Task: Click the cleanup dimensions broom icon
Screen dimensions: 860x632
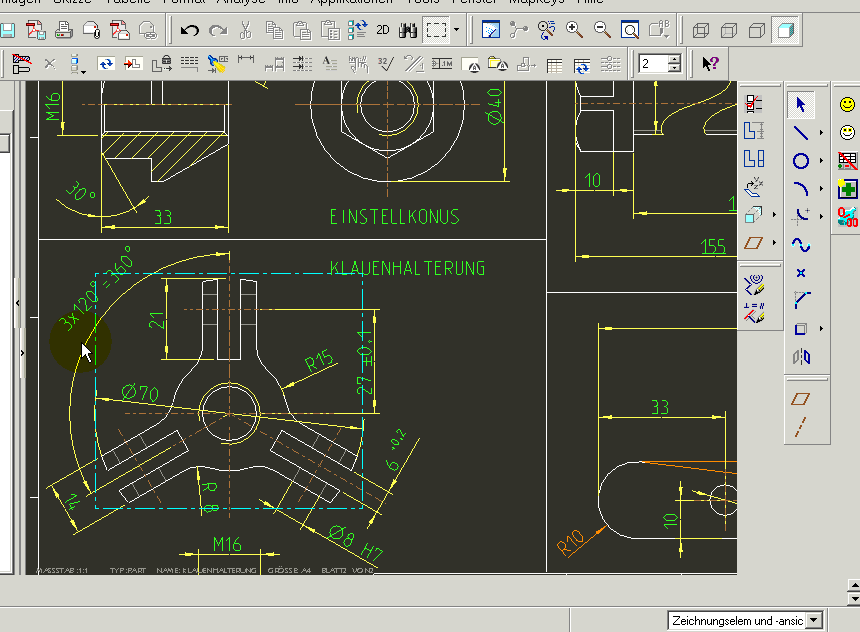Action: click(218, 64)
